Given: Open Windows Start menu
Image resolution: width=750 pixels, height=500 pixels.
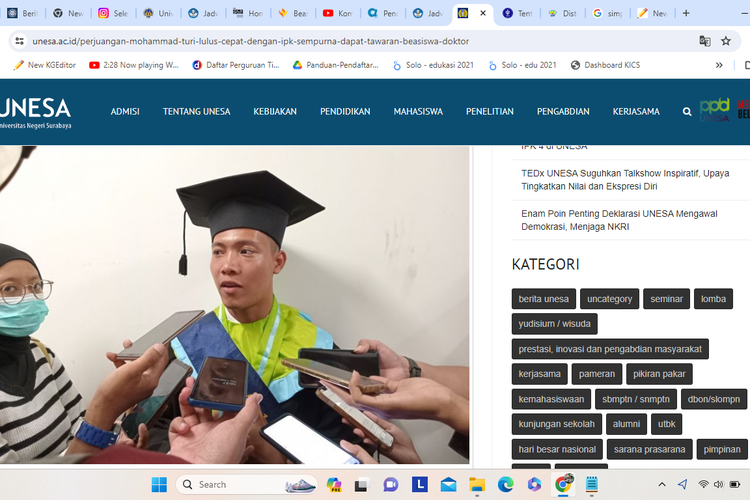Looking at the screenshot, I should point(159,485).
